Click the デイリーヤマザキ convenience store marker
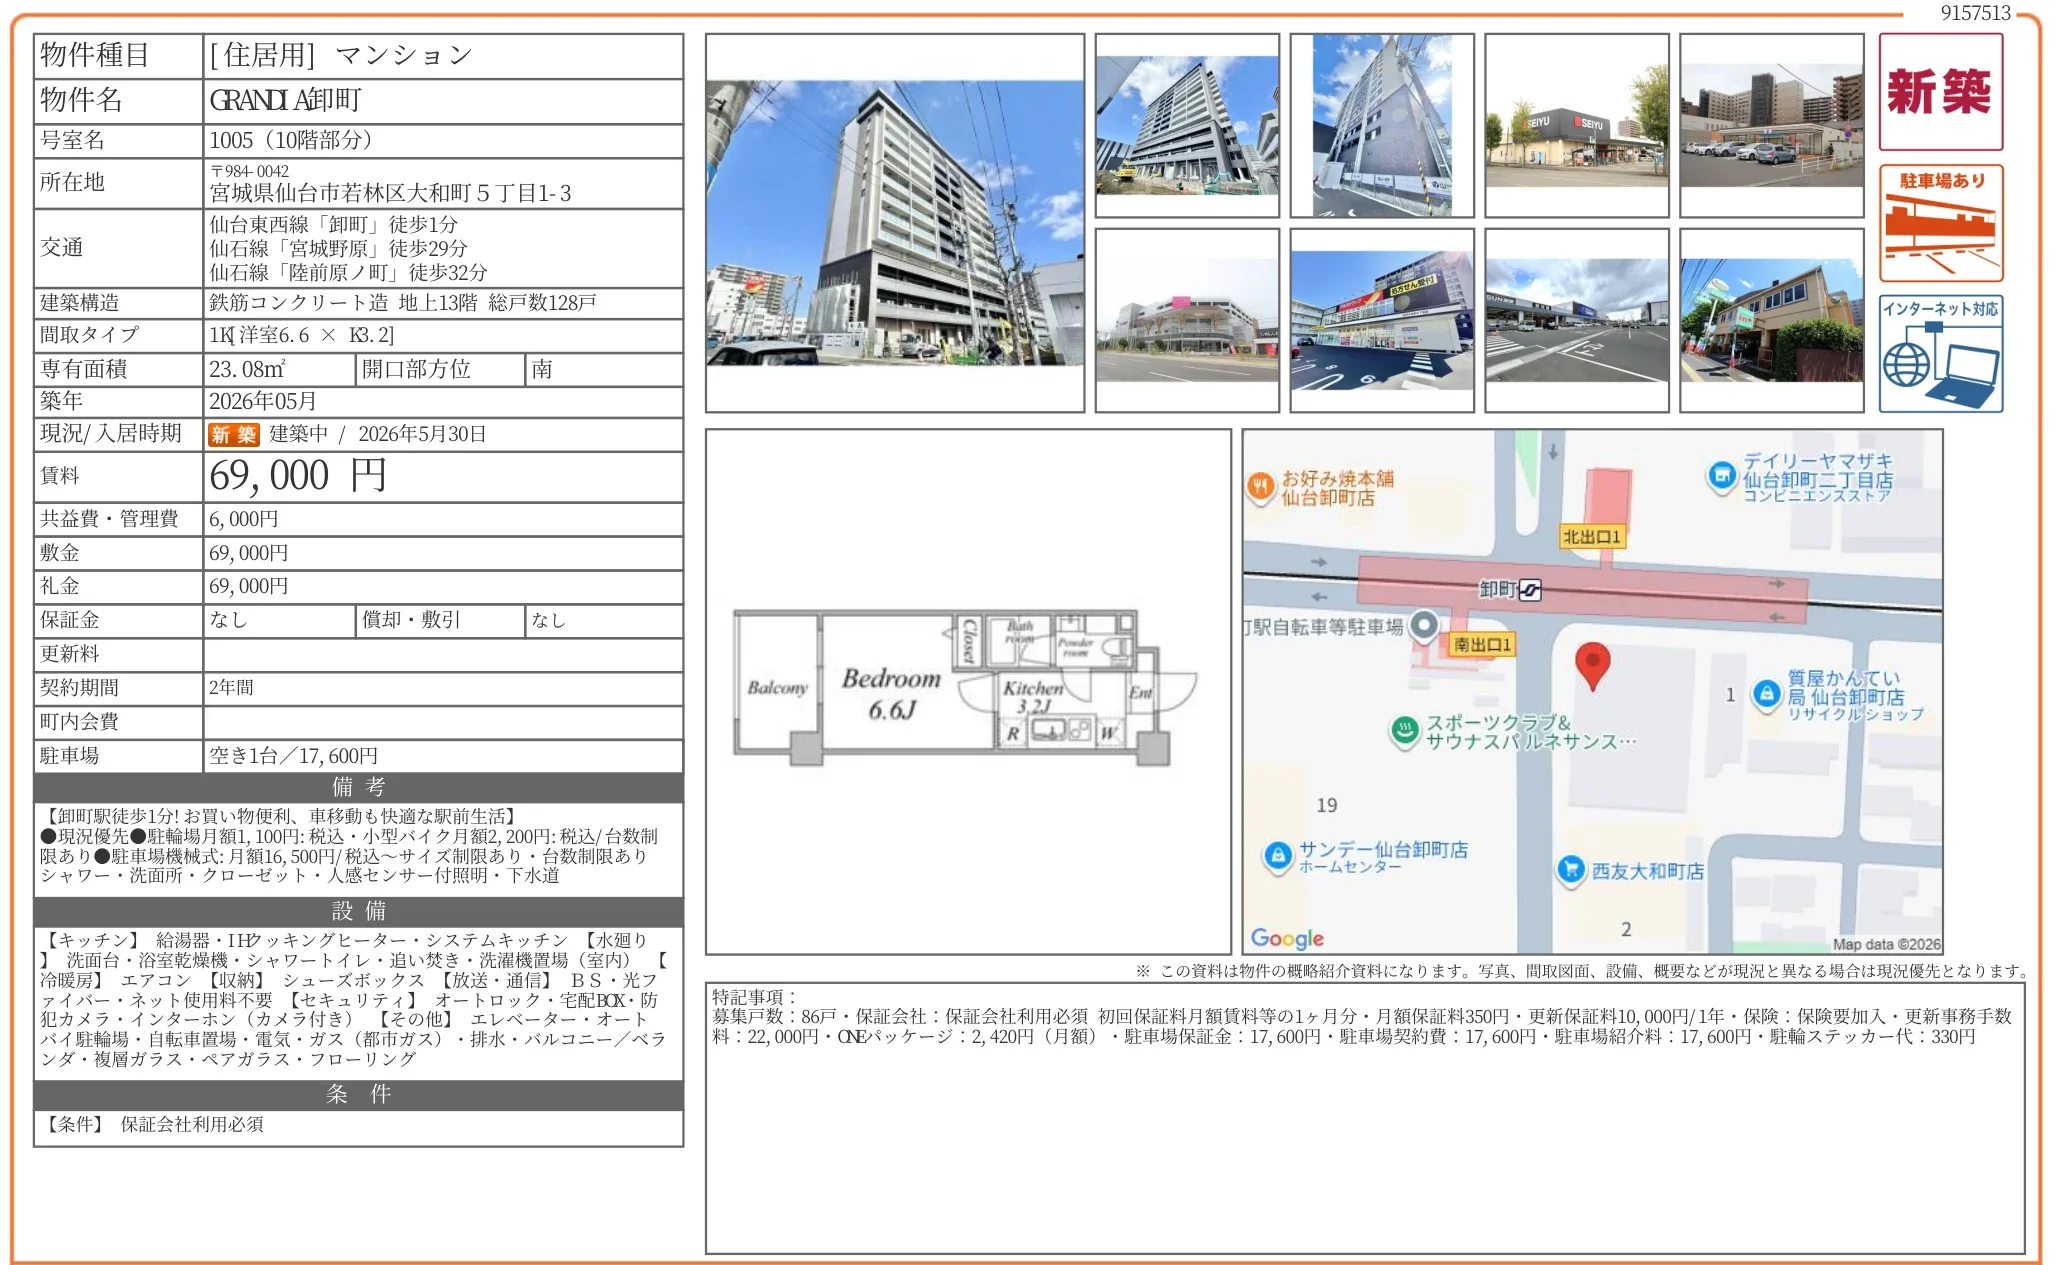Screen dimensions: 2056x1265 coord(1721,476)
